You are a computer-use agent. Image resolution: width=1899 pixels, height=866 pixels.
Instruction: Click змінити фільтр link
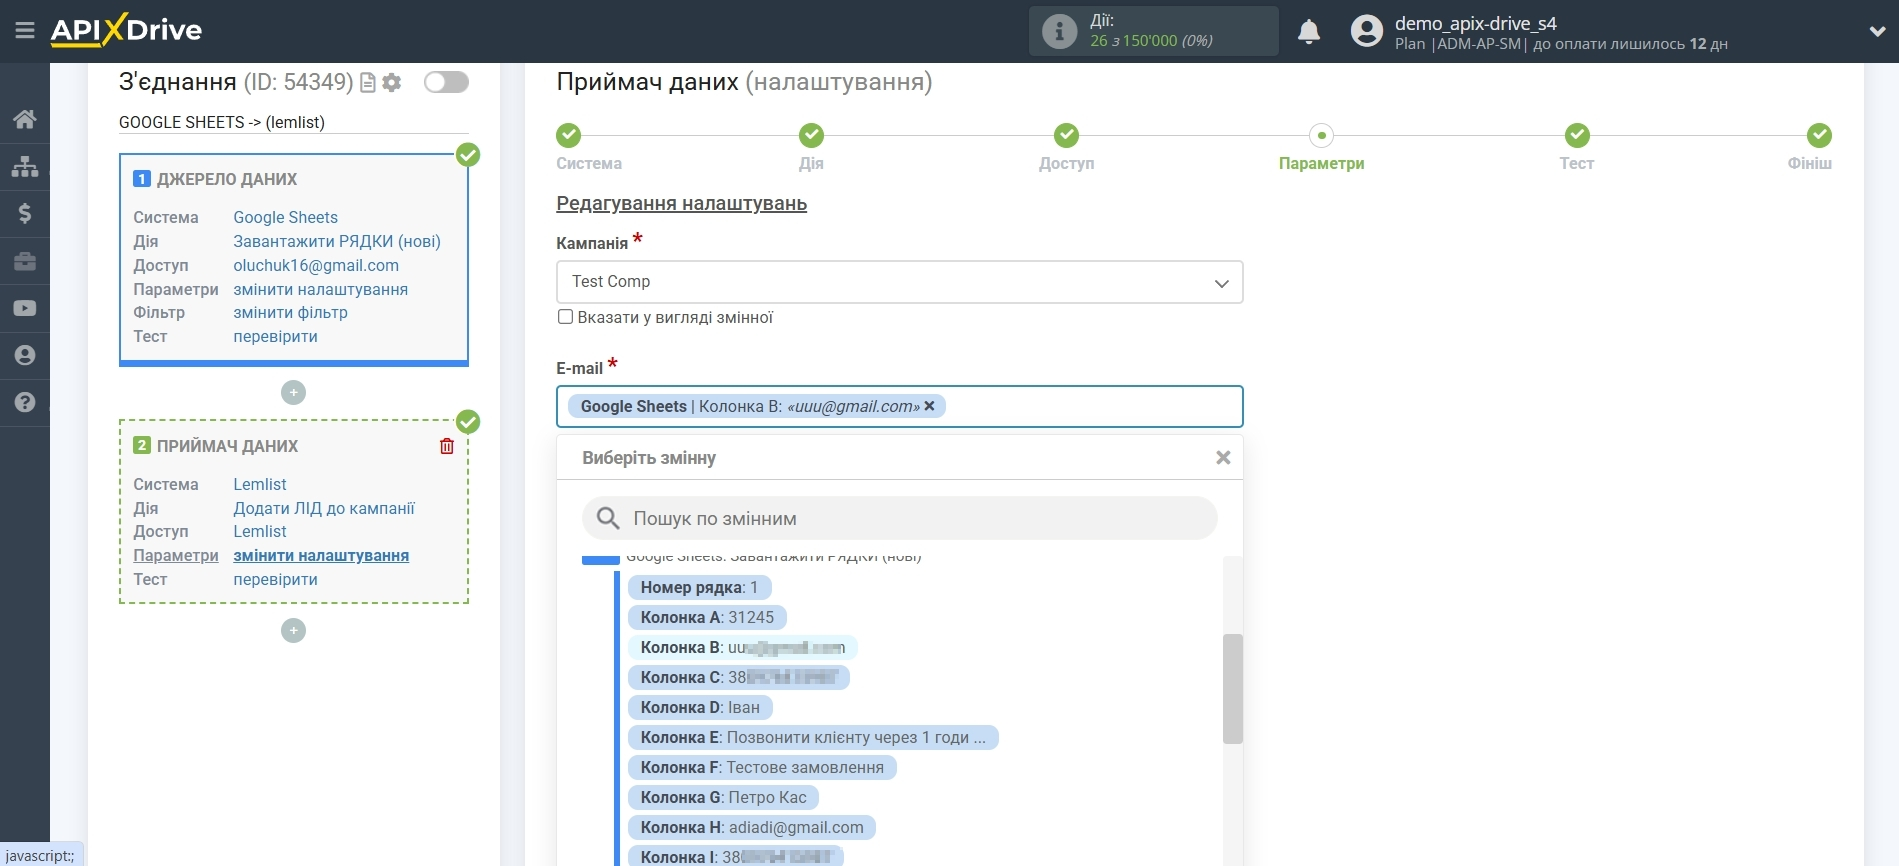click(290, 312)
